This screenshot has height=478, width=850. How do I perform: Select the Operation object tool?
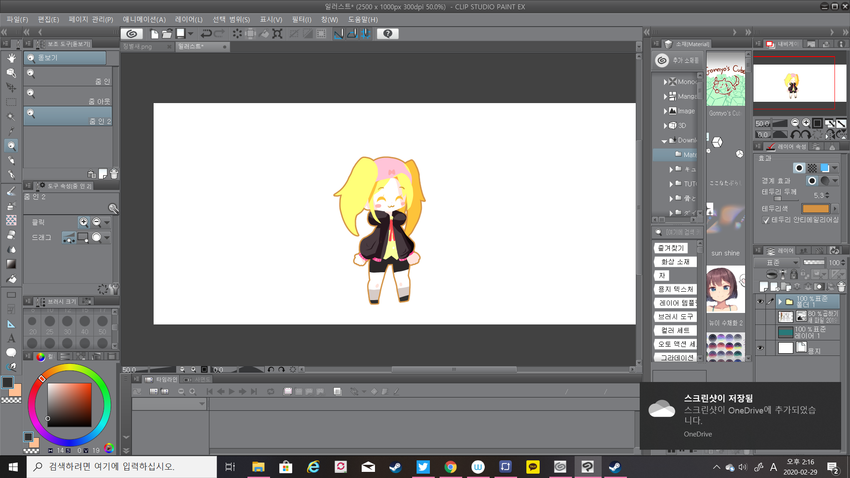tap(11, 73)
